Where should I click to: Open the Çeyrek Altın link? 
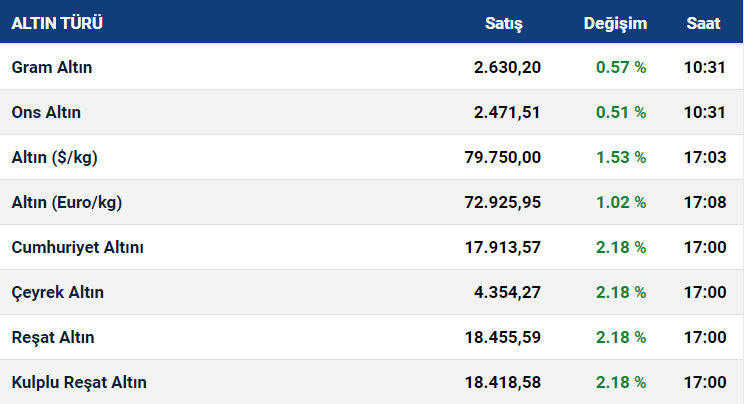point(57,292)
